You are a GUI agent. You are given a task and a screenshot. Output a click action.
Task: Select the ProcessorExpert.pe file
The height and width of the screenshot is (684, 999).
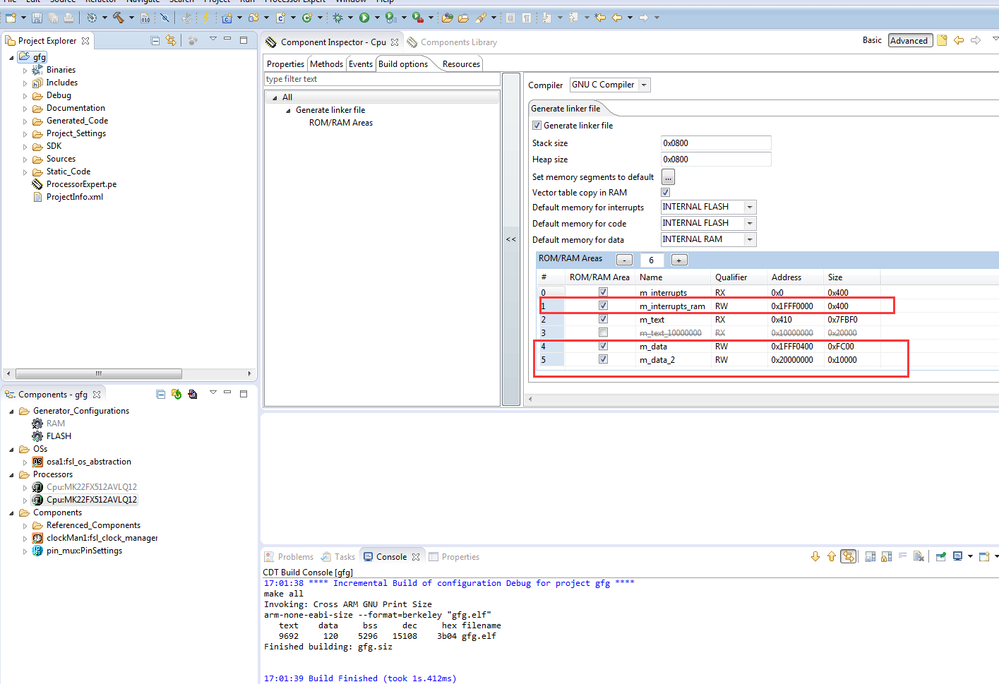coord(81,184)
